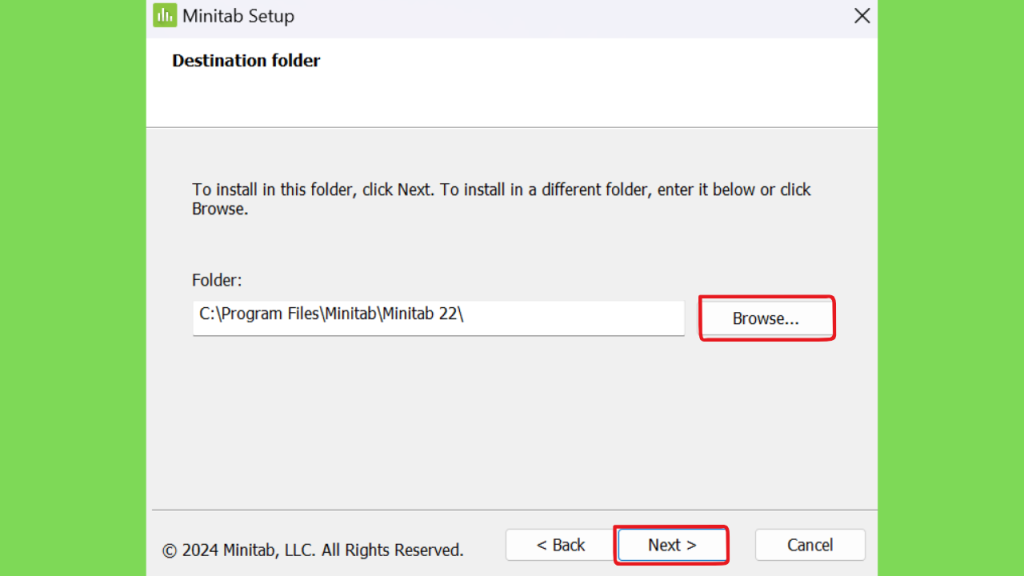Click the green background left of dialog

point(72,287)
